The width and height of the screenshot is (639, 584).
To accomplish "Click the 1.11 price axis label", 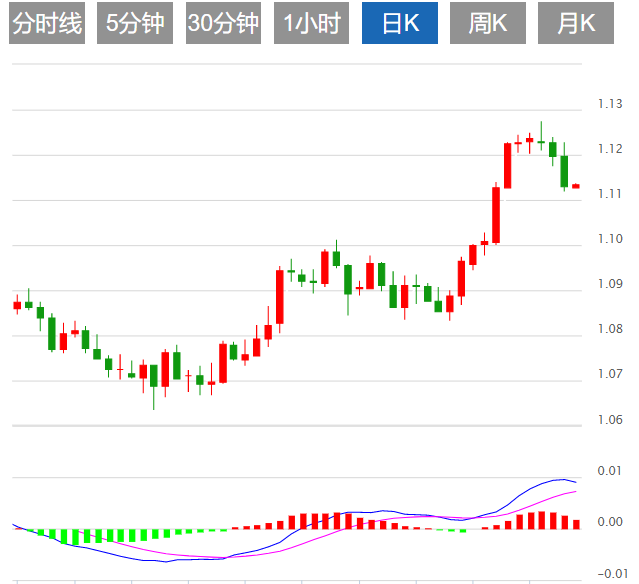I will [x=610, y=194].
